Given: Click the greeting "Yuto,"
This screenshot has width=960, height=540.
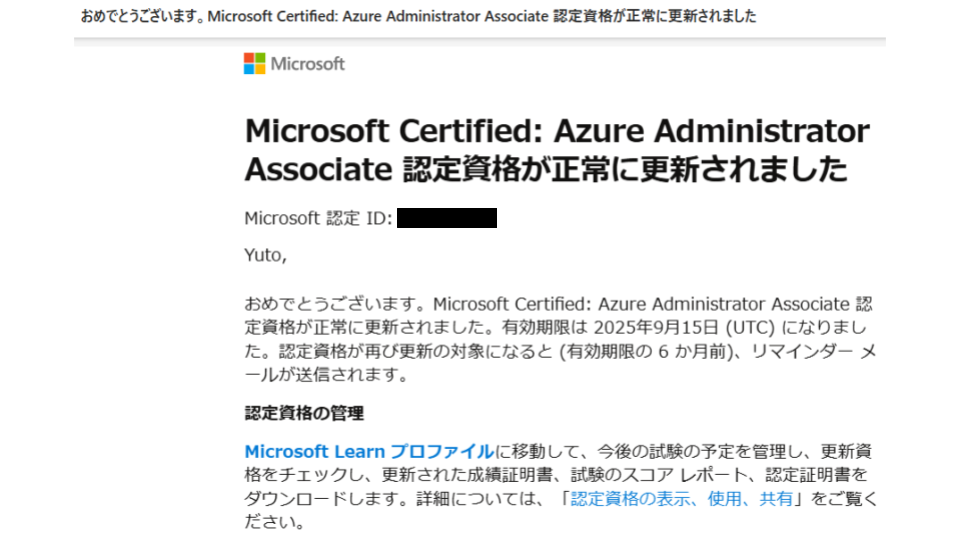Looking at the screenshot, I should pyautogui.click(x=265, y=255).
